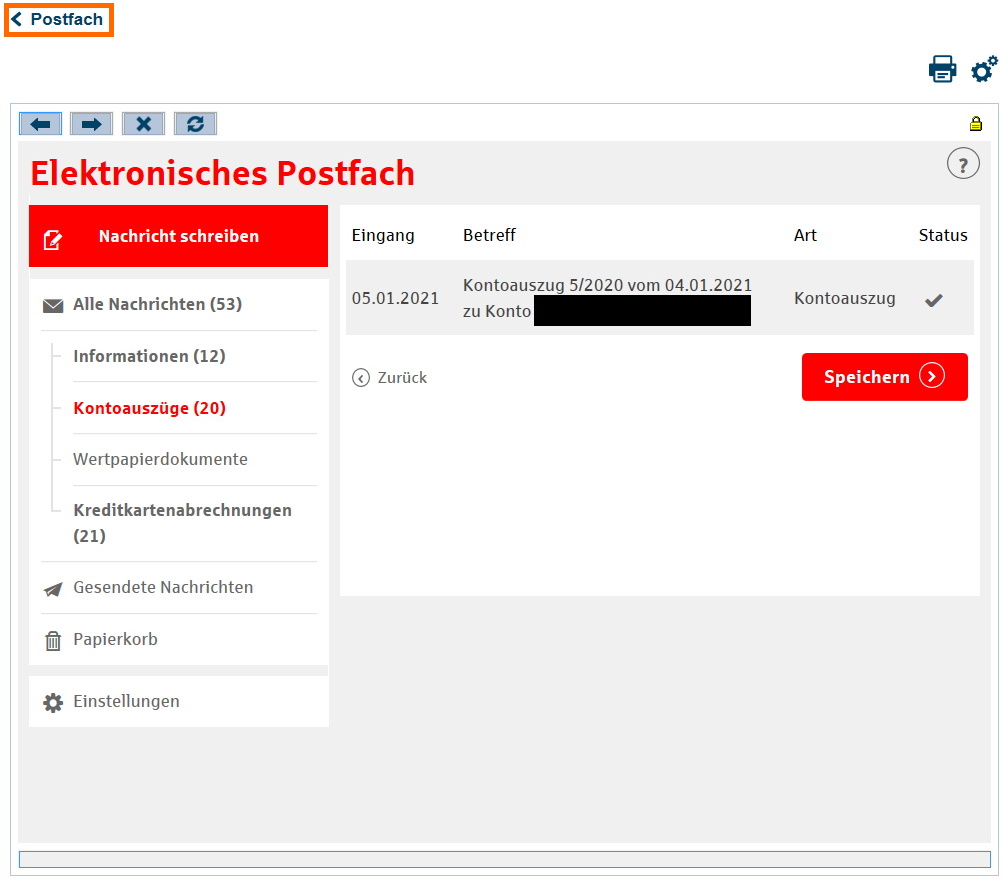Viewport: 1003px width, 879px height.
Task: Select the Kontoauszüge (20) category
Action: tap(149, 409)
